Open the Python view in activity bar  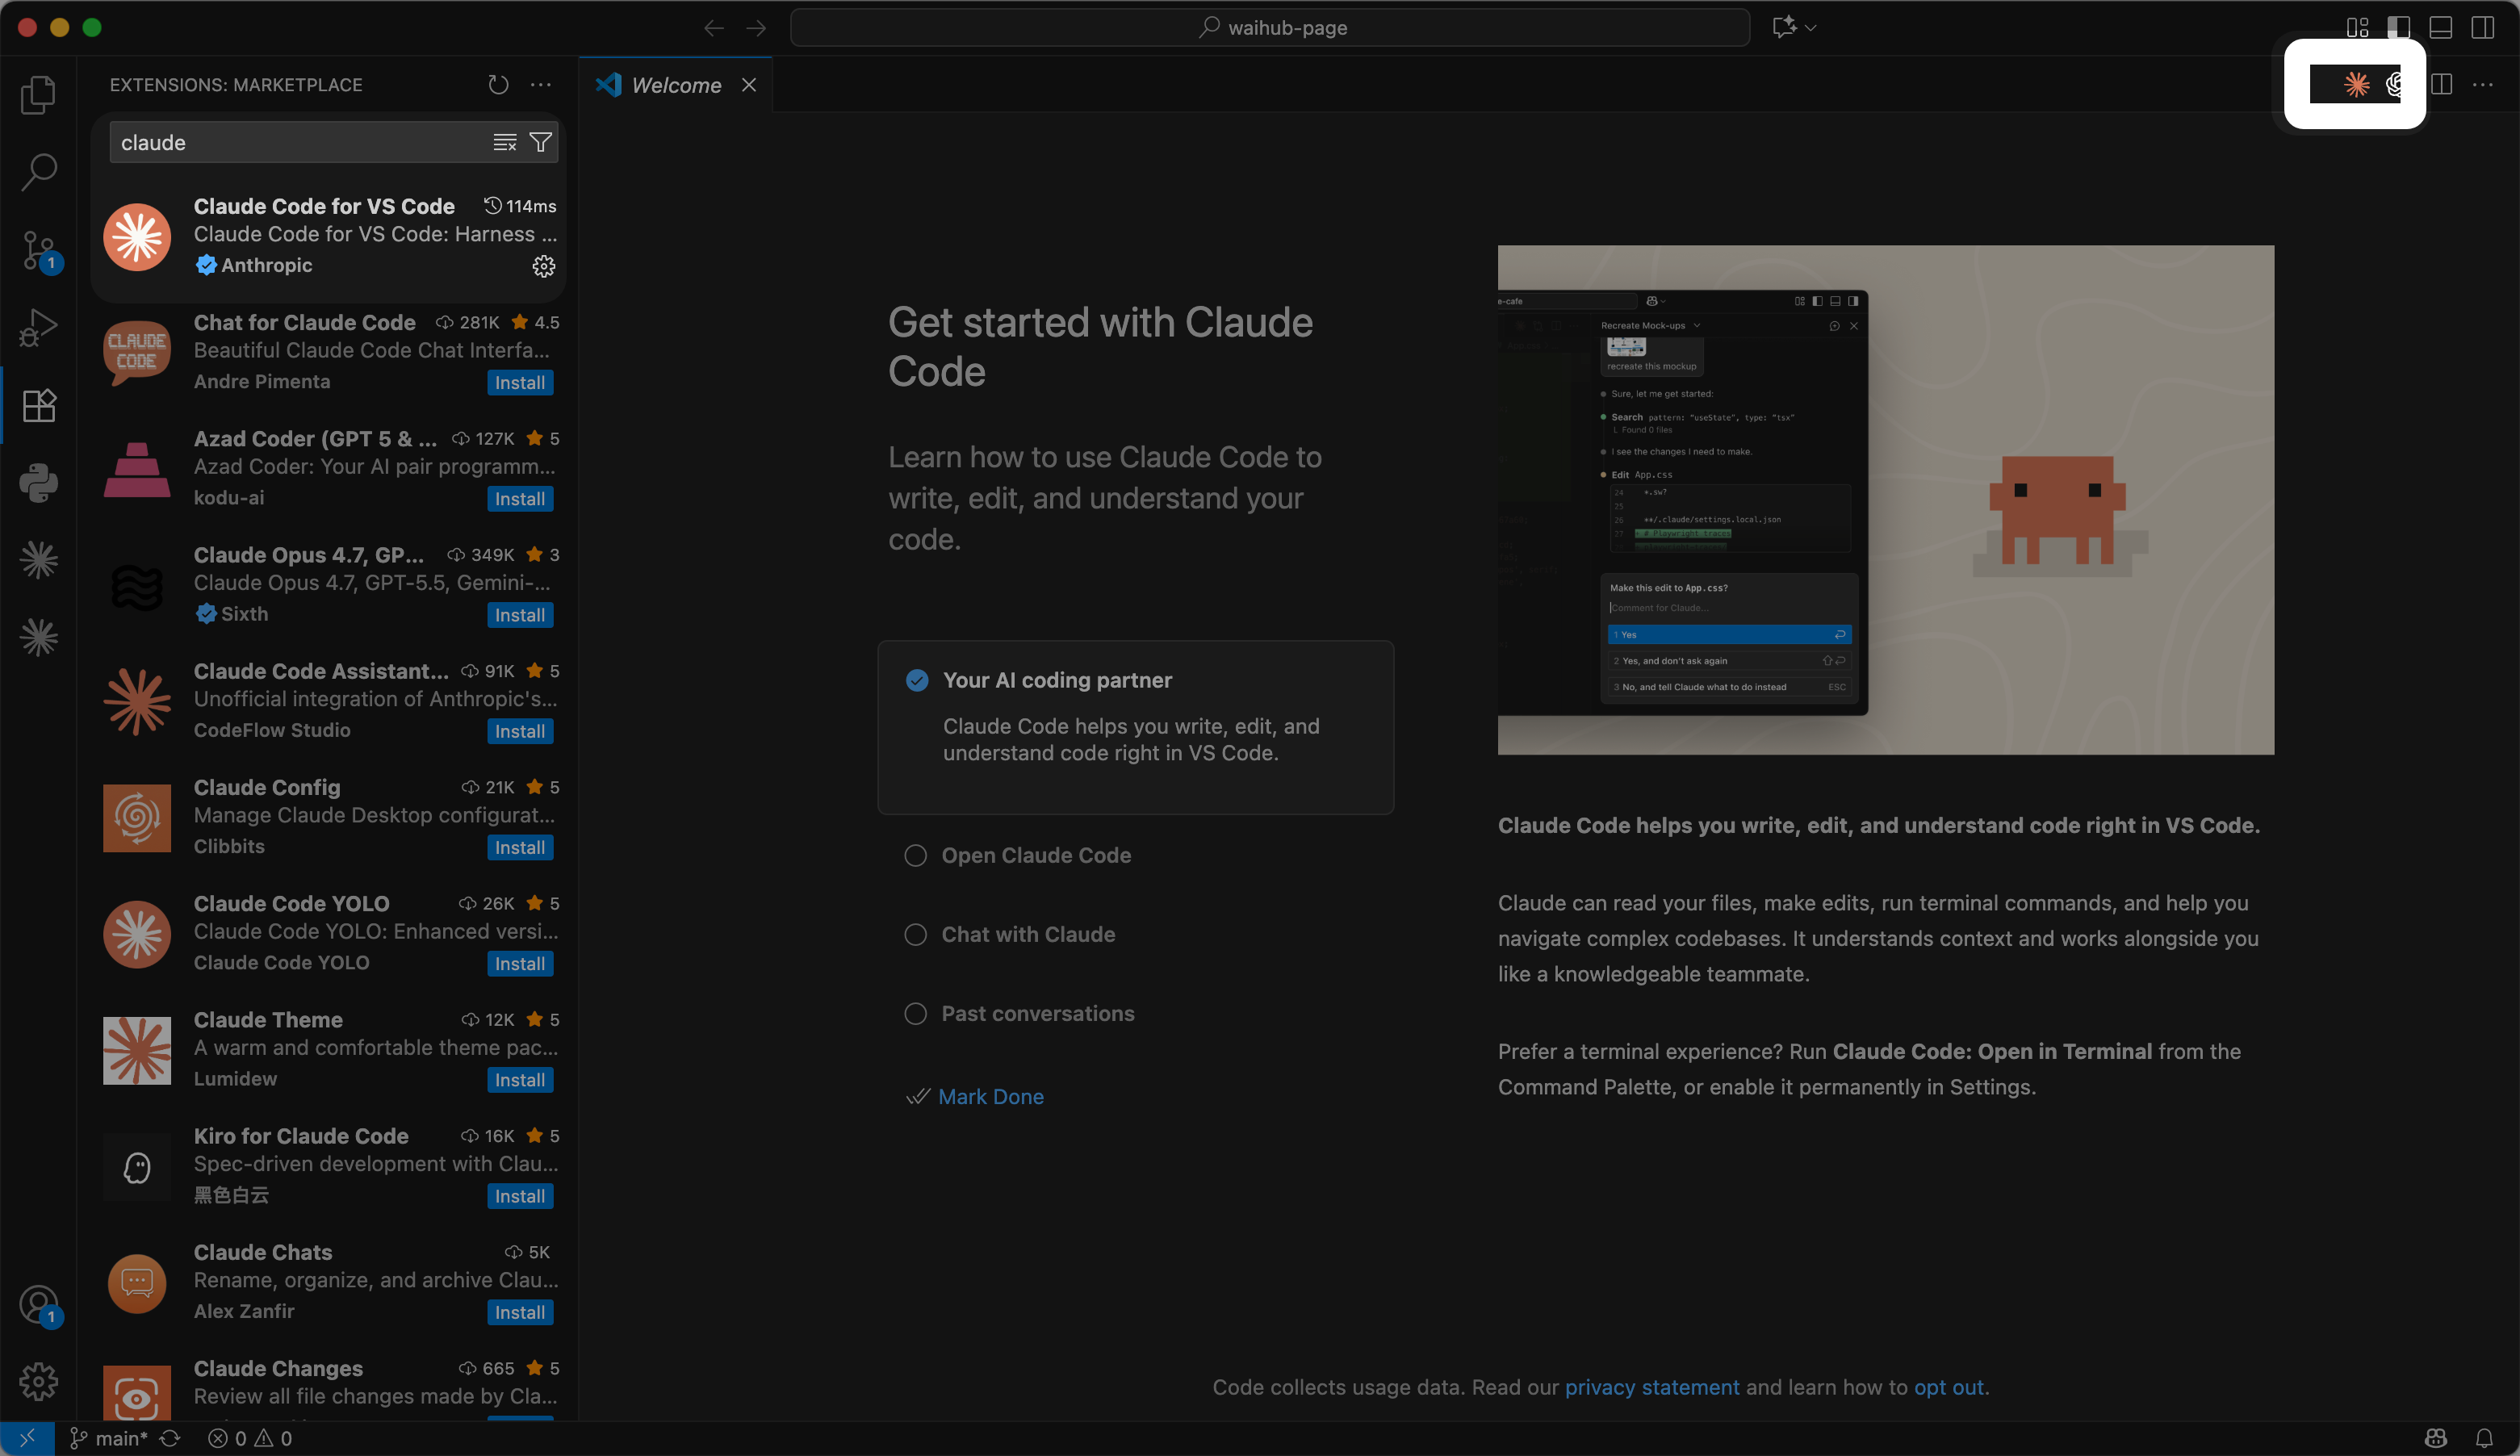tap(38, 483)
